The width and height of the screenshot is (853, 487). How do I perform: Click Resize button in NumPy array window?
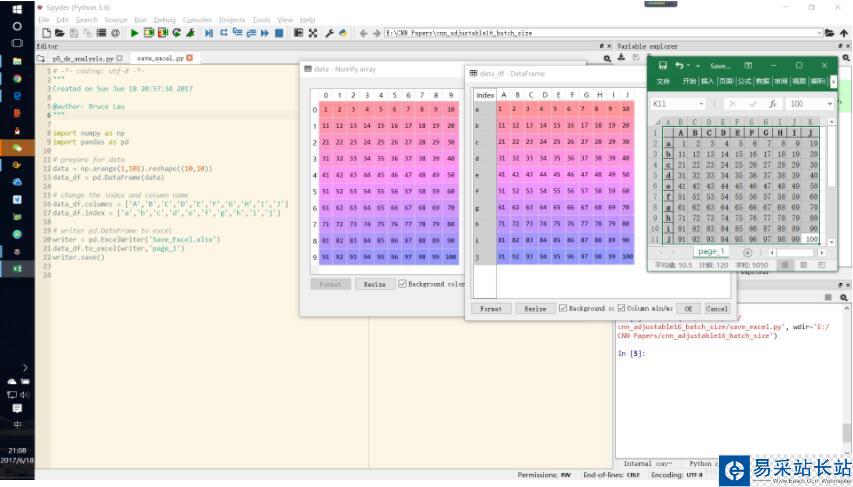[374, 284]
